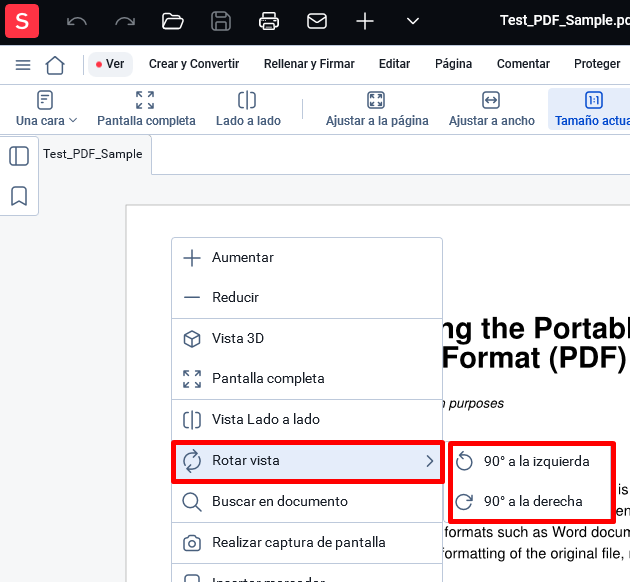Go to the Home screen icon
Viewport: 630px width, 582px height.
tap(55, 65)
